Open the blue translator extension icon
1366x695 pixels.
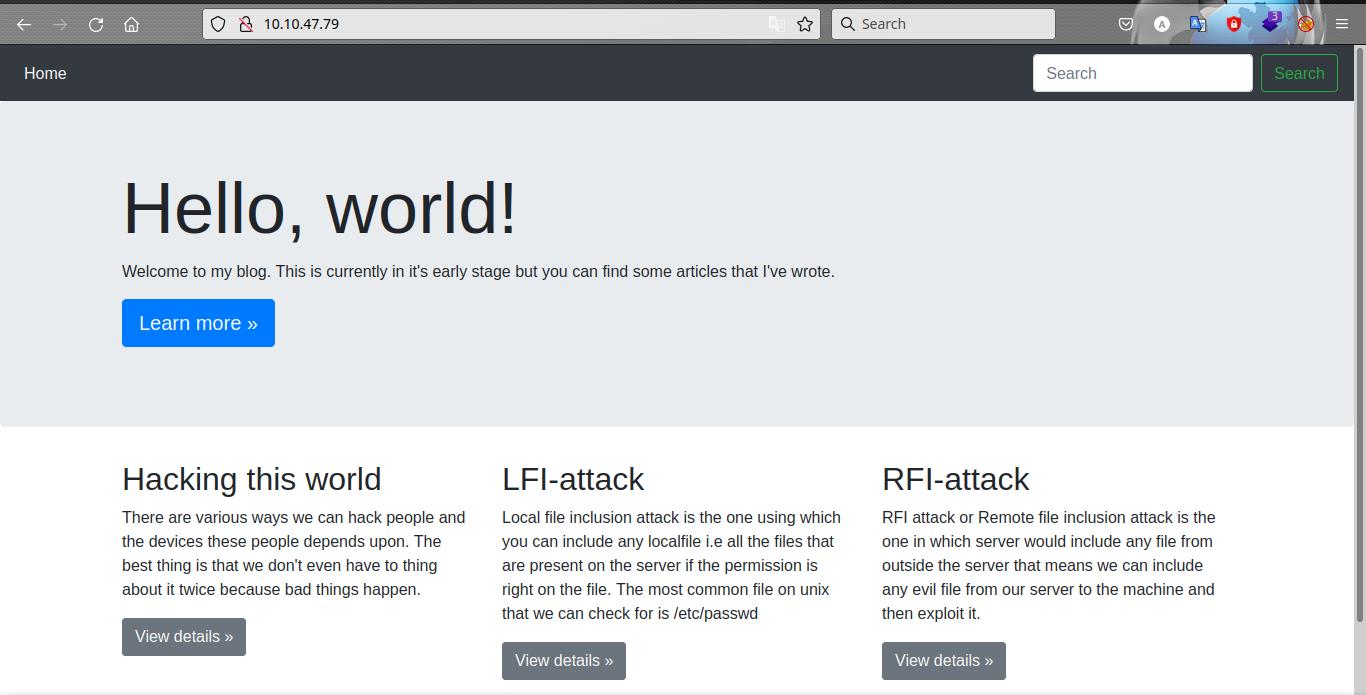point(1198,24)
